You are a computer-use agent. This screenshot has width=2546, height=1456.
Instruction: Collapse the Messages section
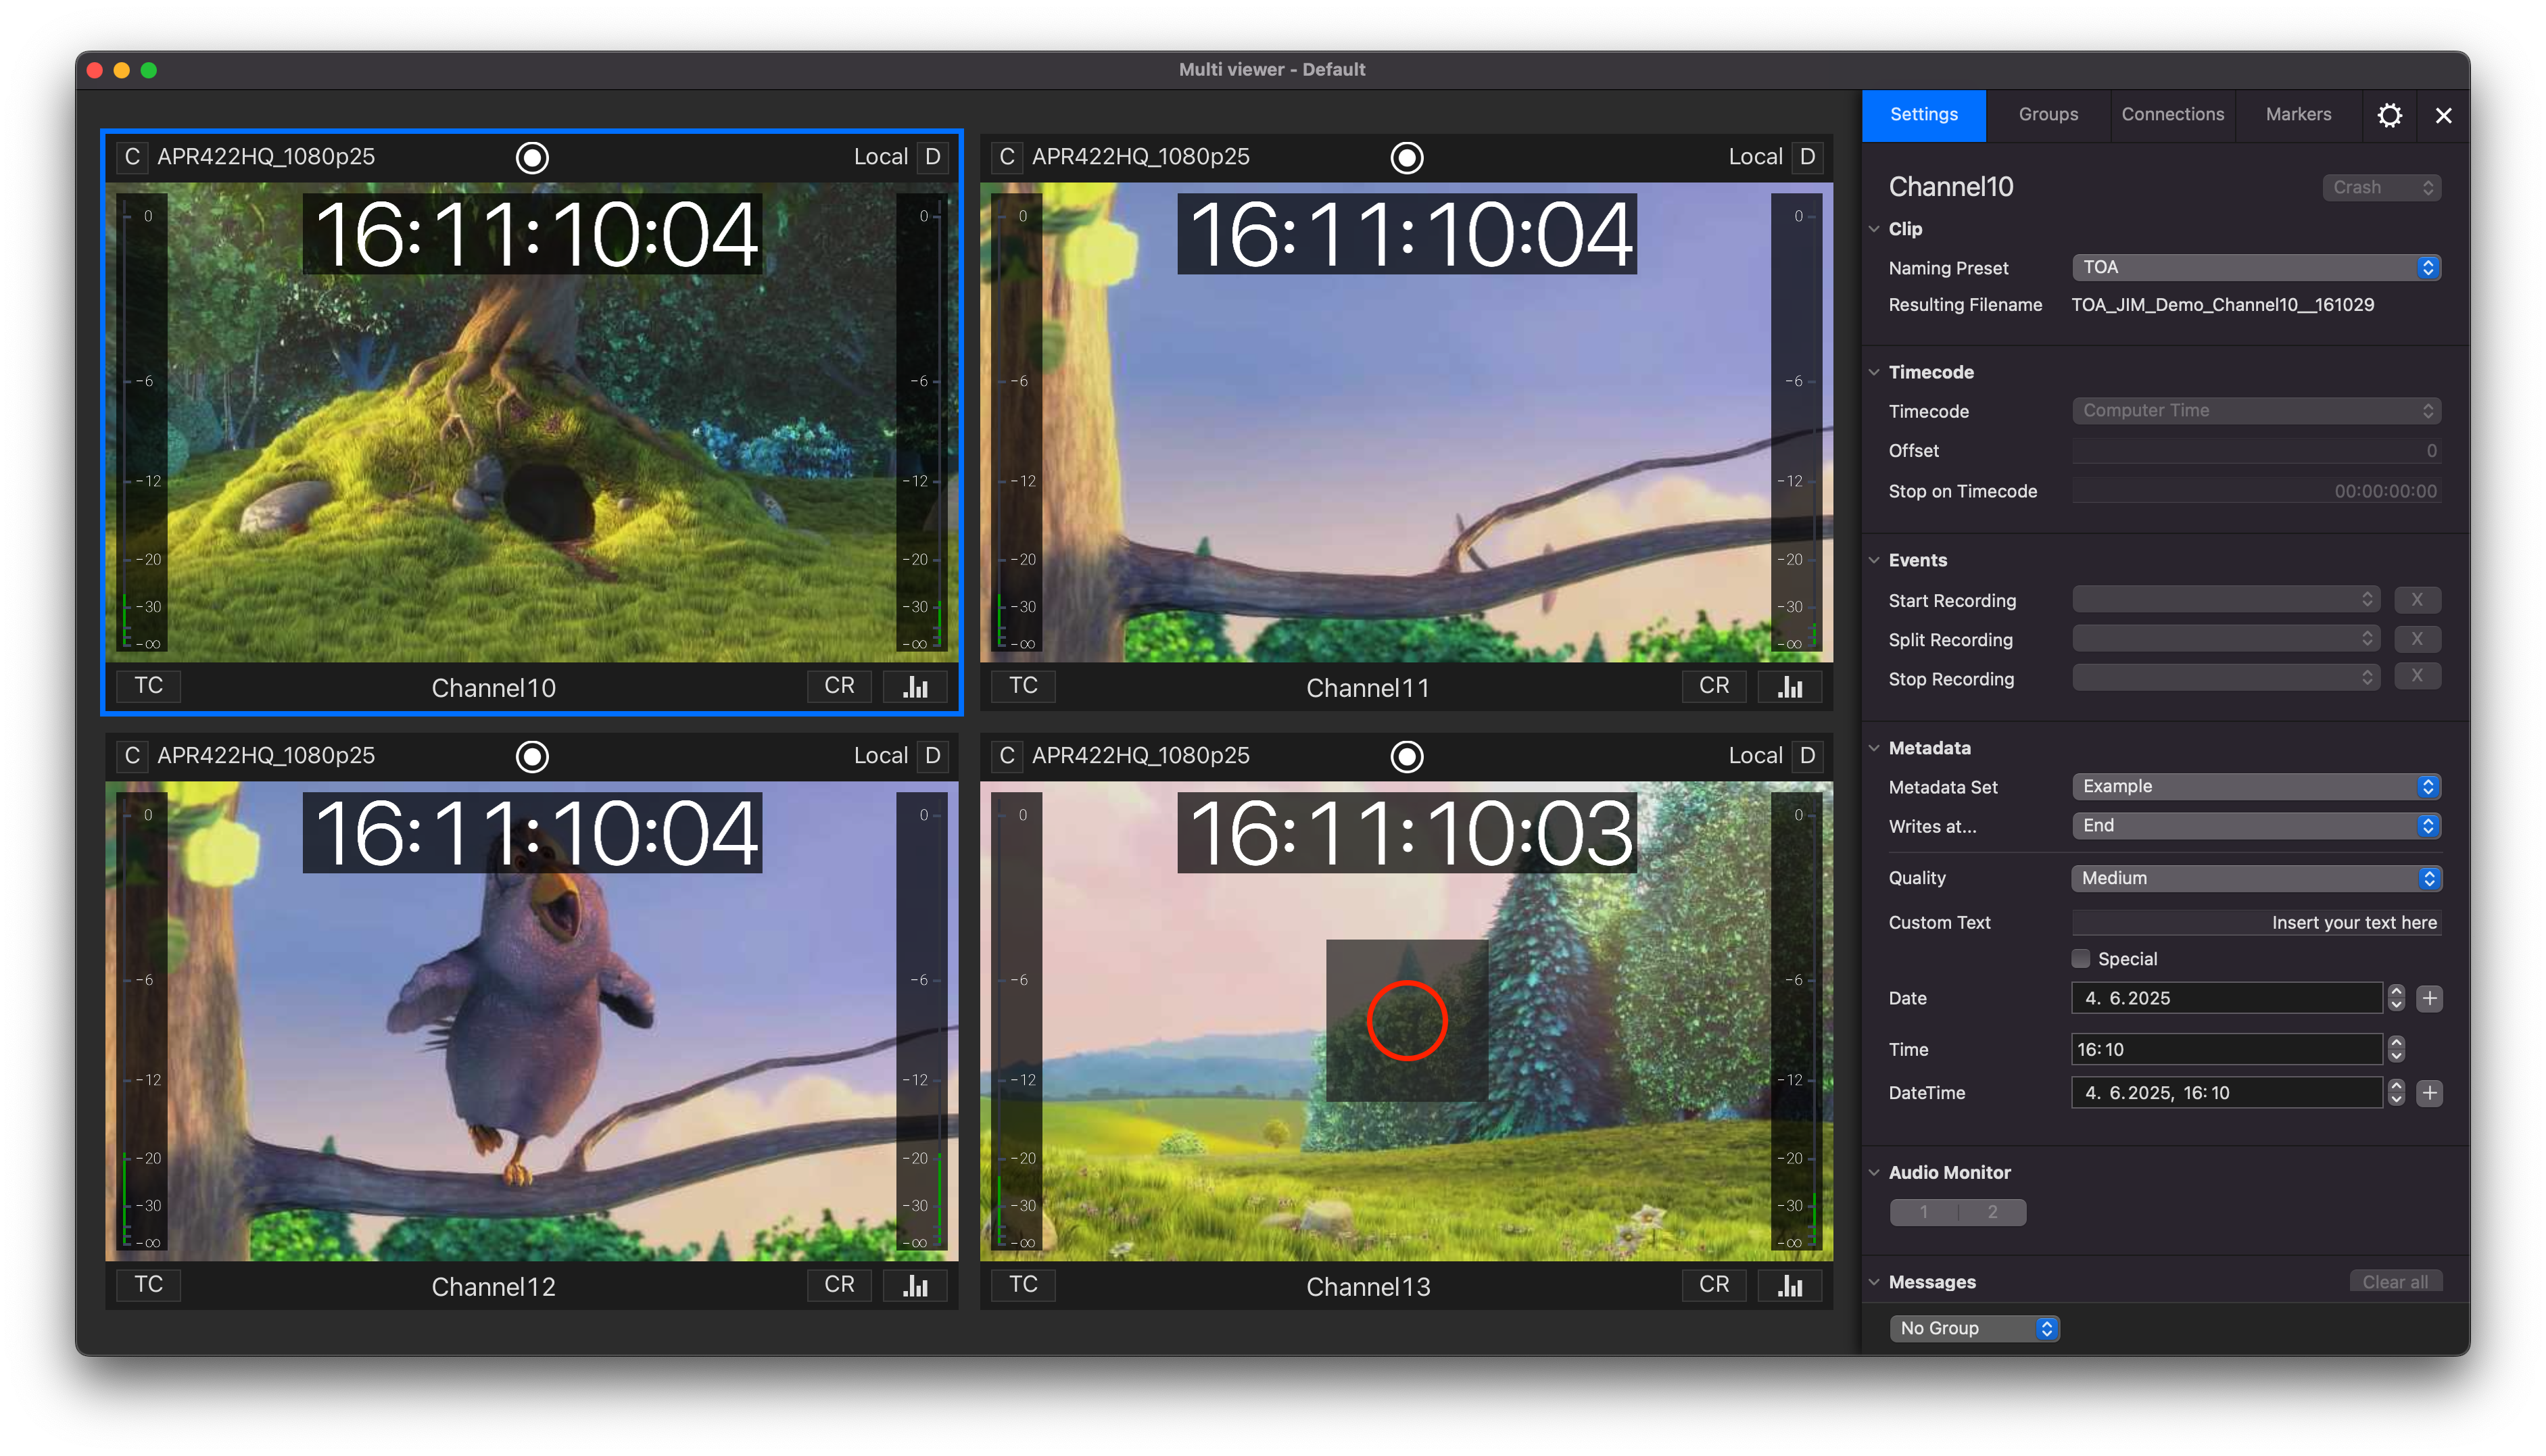[x=1874, y=1282]
